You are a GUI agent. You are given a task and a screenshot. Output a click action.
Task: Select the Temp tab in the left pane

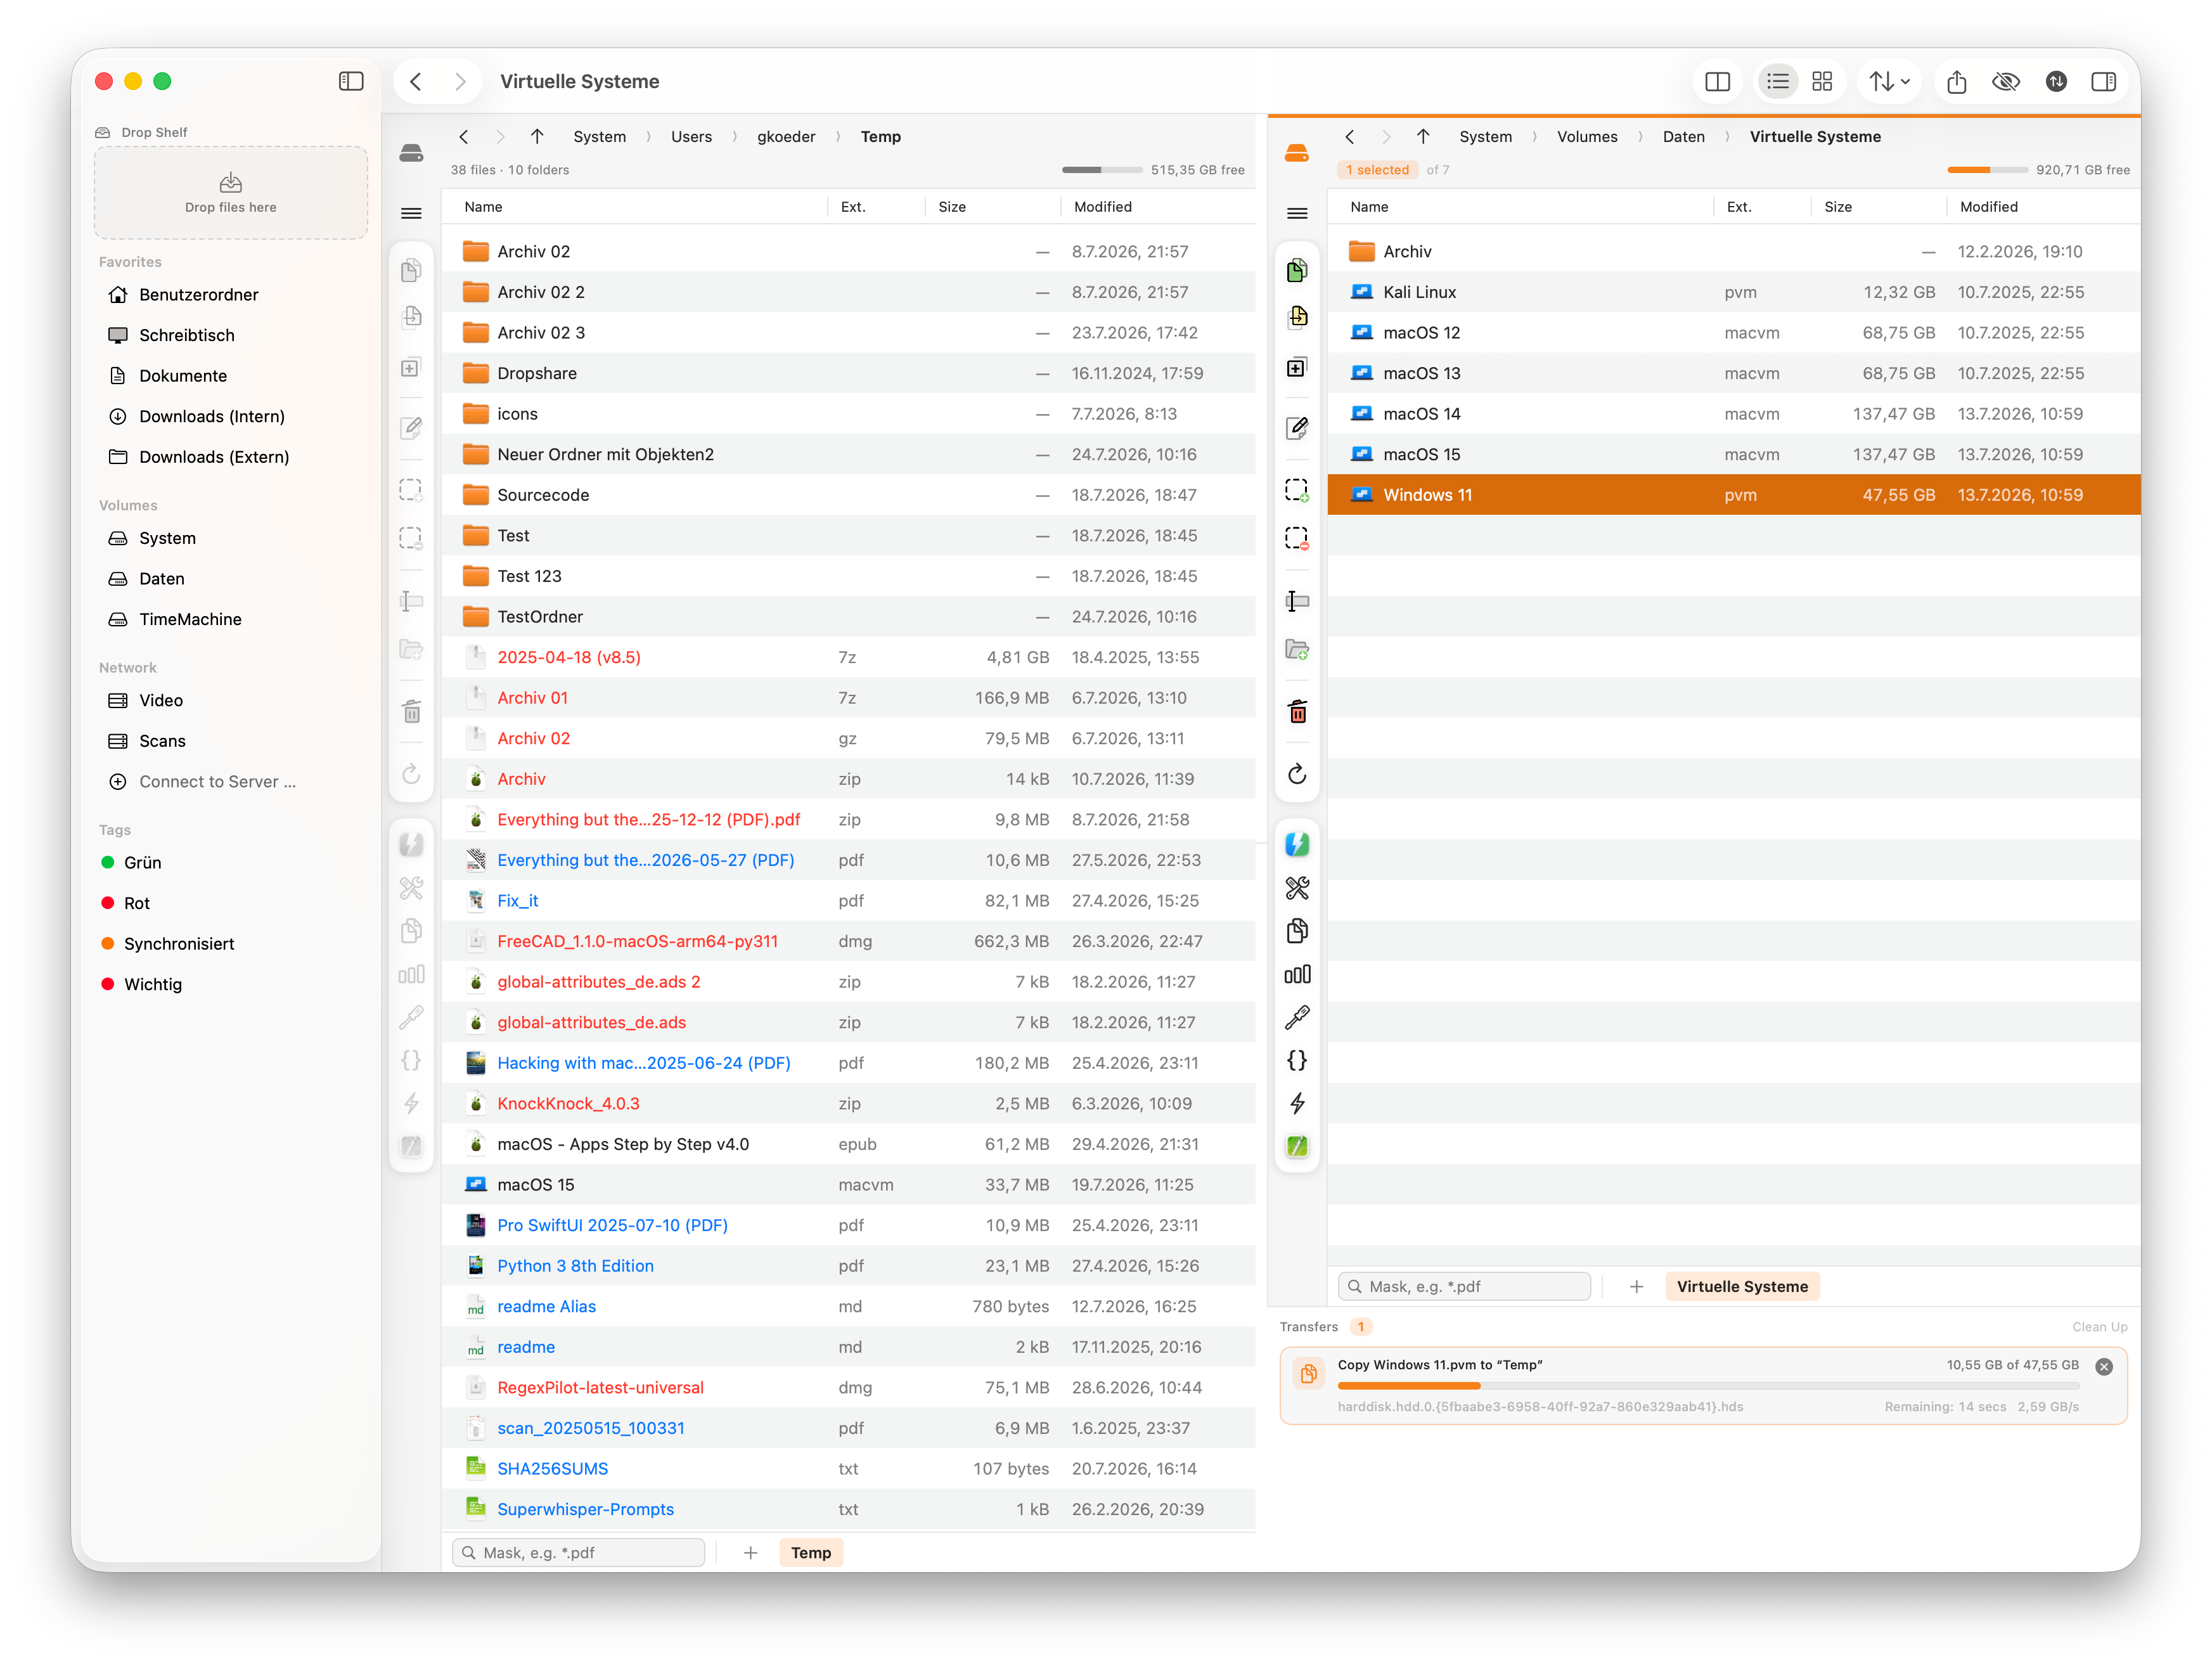pos(810,1553)
